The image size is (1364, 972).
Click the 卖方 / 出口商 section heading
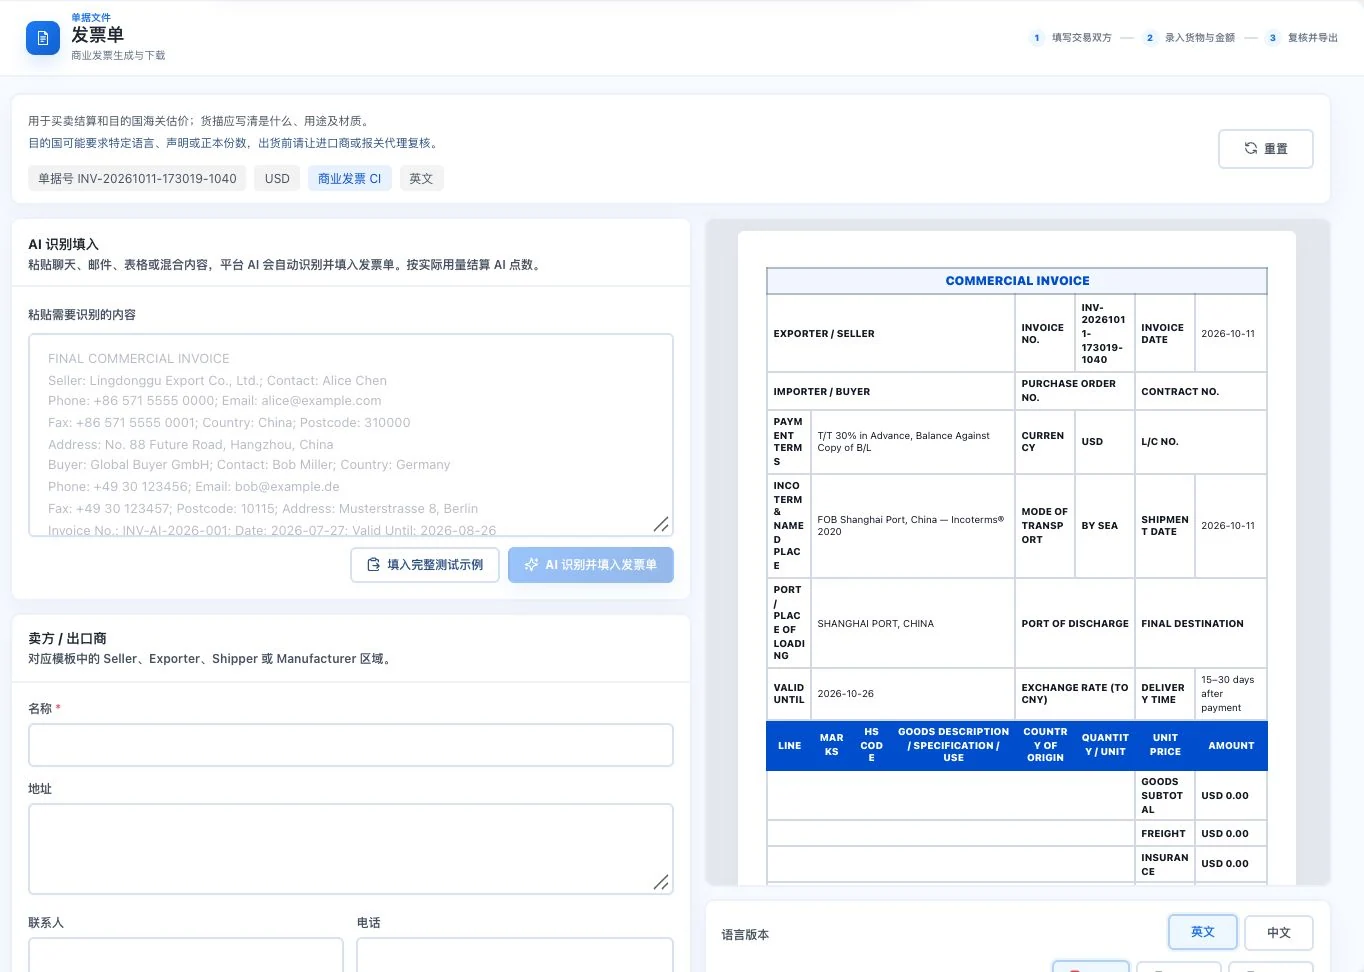tap(67, 639)
